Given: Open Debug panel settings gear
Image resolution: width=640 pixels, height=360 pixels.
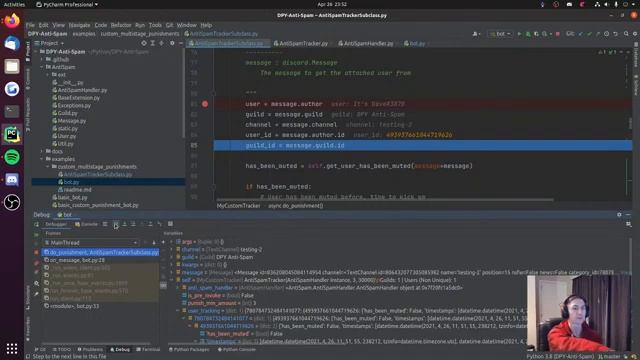Looking at the screenshot, I should [619, 215].
